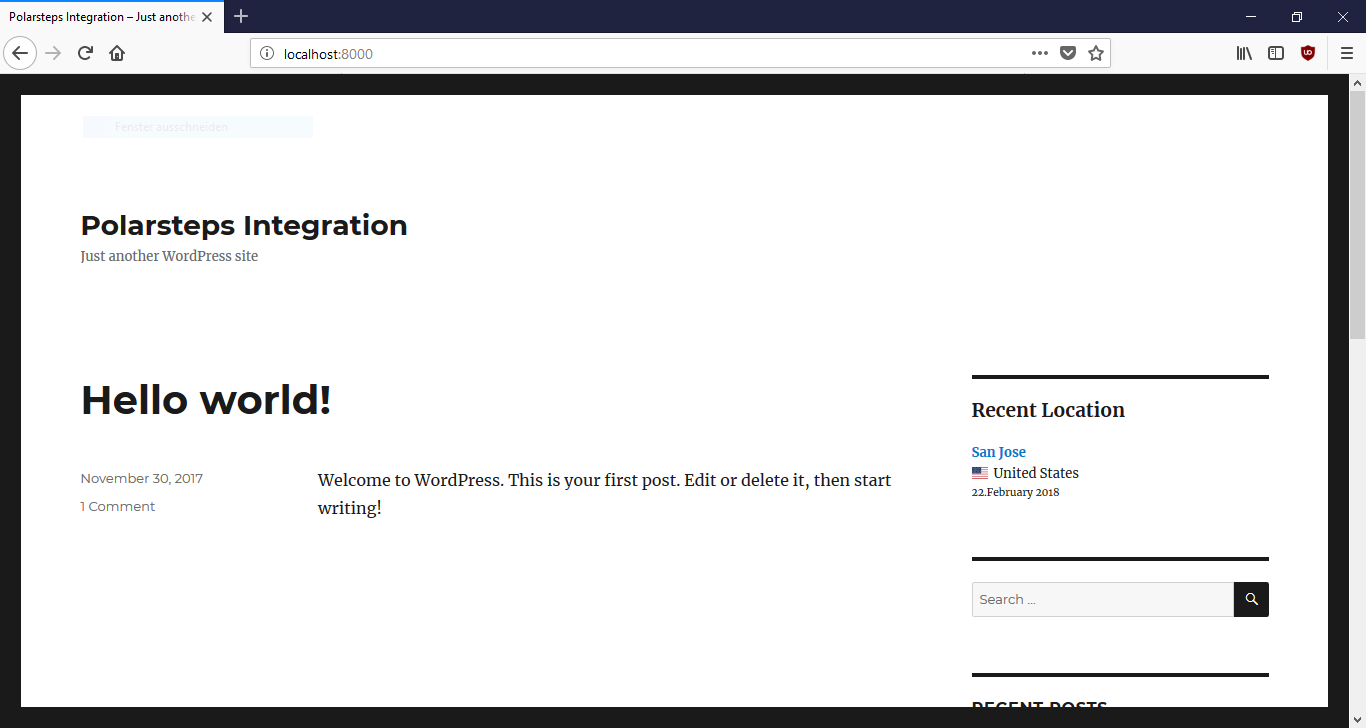Open the Library bookmarks icon

pyautogui.click(x=1244, y=54)
